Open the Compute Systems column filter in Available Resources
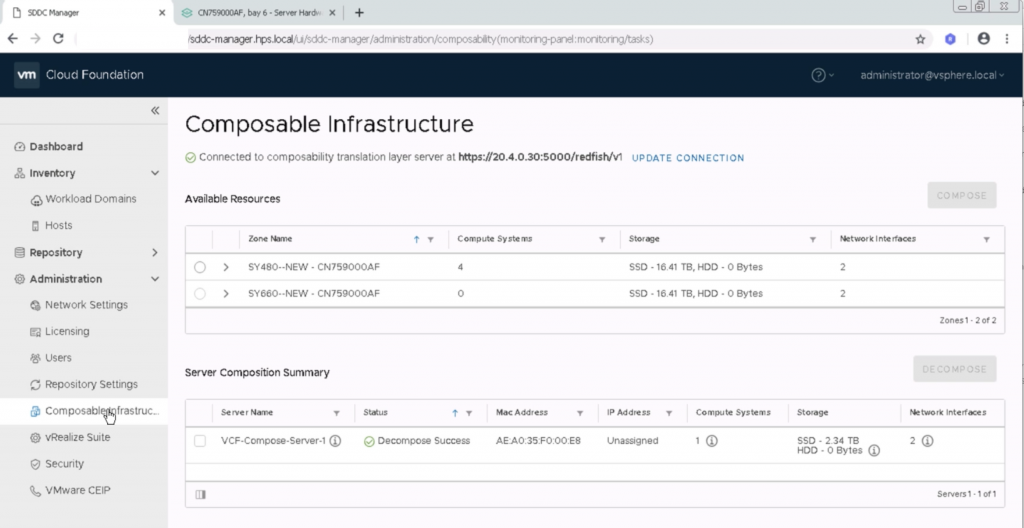The width and height of the screenshot is (1024, 528). (x=602, y=240)
